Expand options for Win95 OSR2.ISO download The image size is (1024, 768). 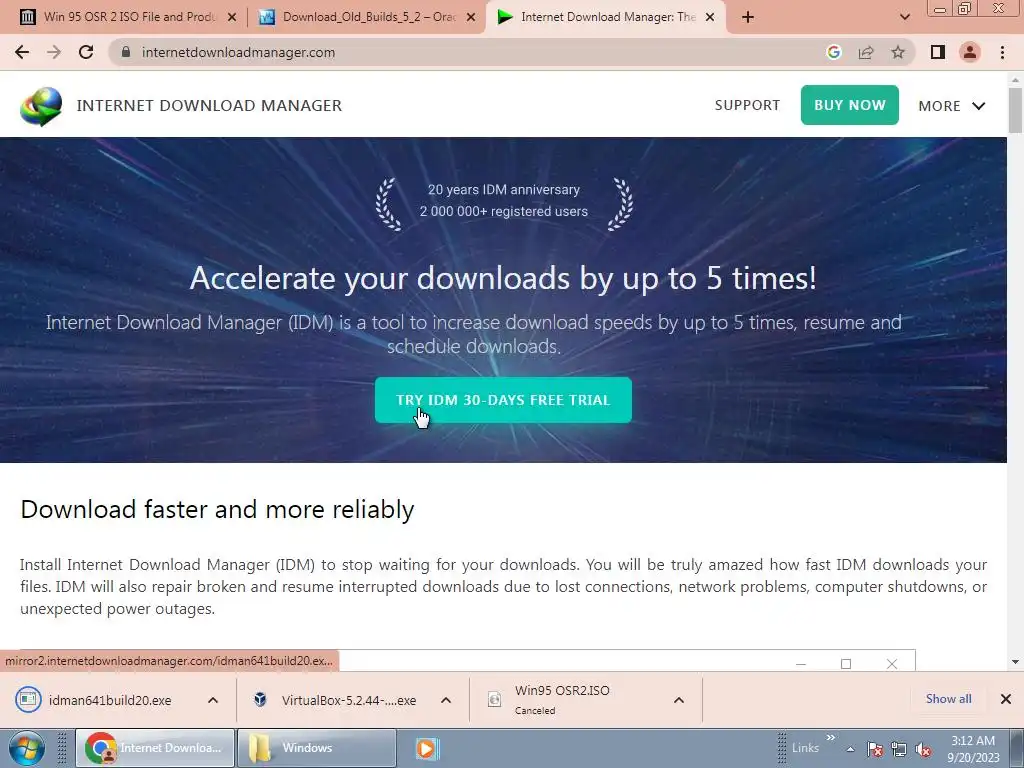pos(679,700)
